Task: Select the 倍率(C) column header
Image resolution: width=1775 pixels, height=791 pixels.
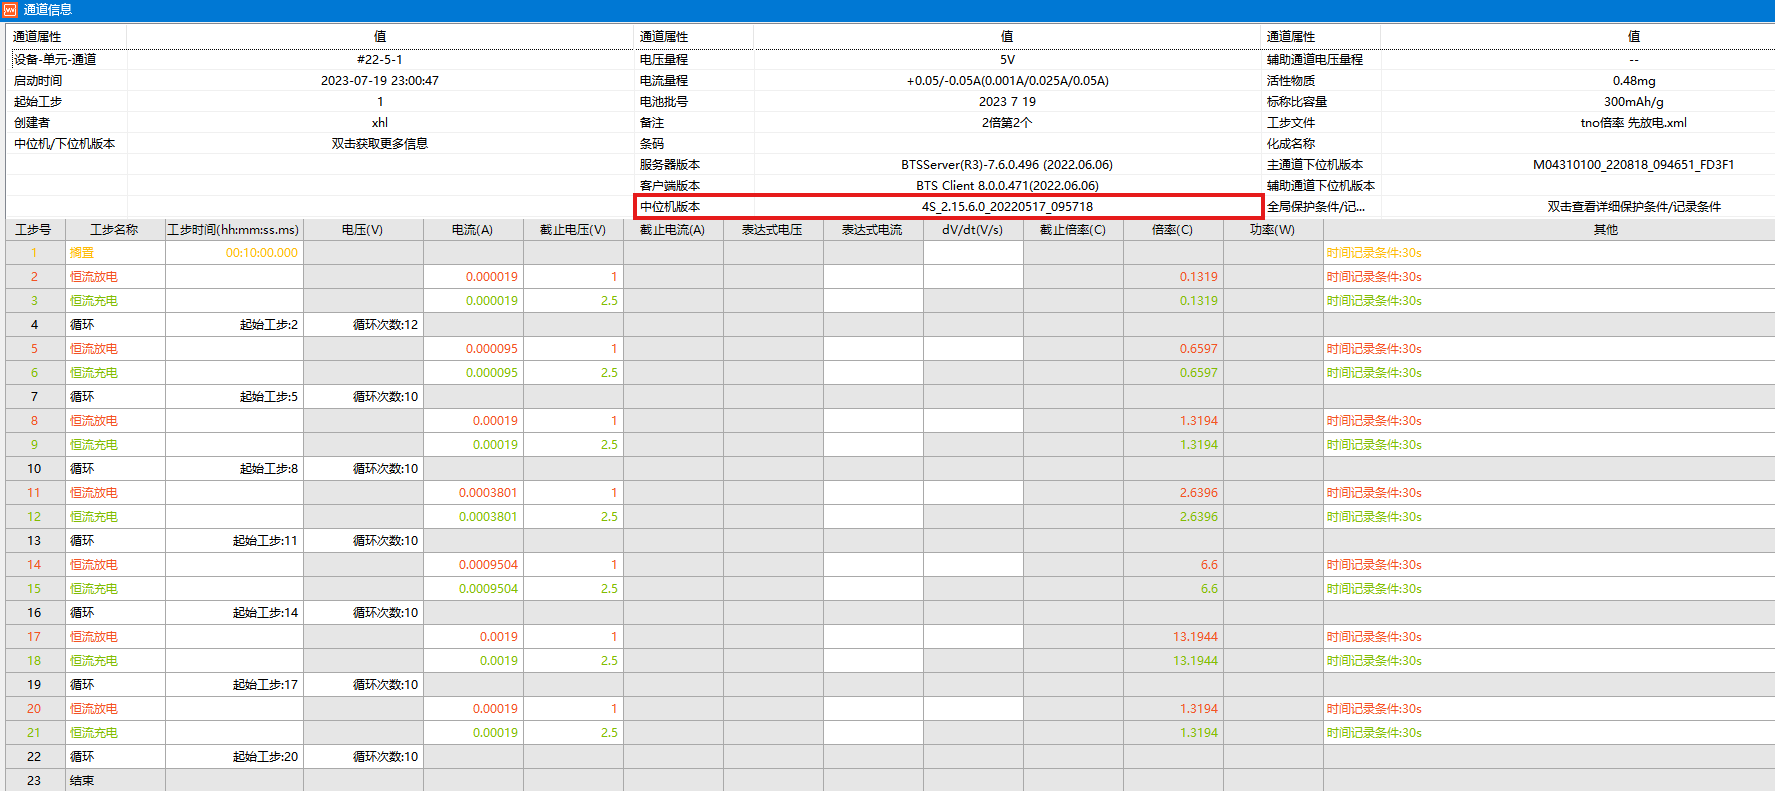Action: coord(1172,230)
